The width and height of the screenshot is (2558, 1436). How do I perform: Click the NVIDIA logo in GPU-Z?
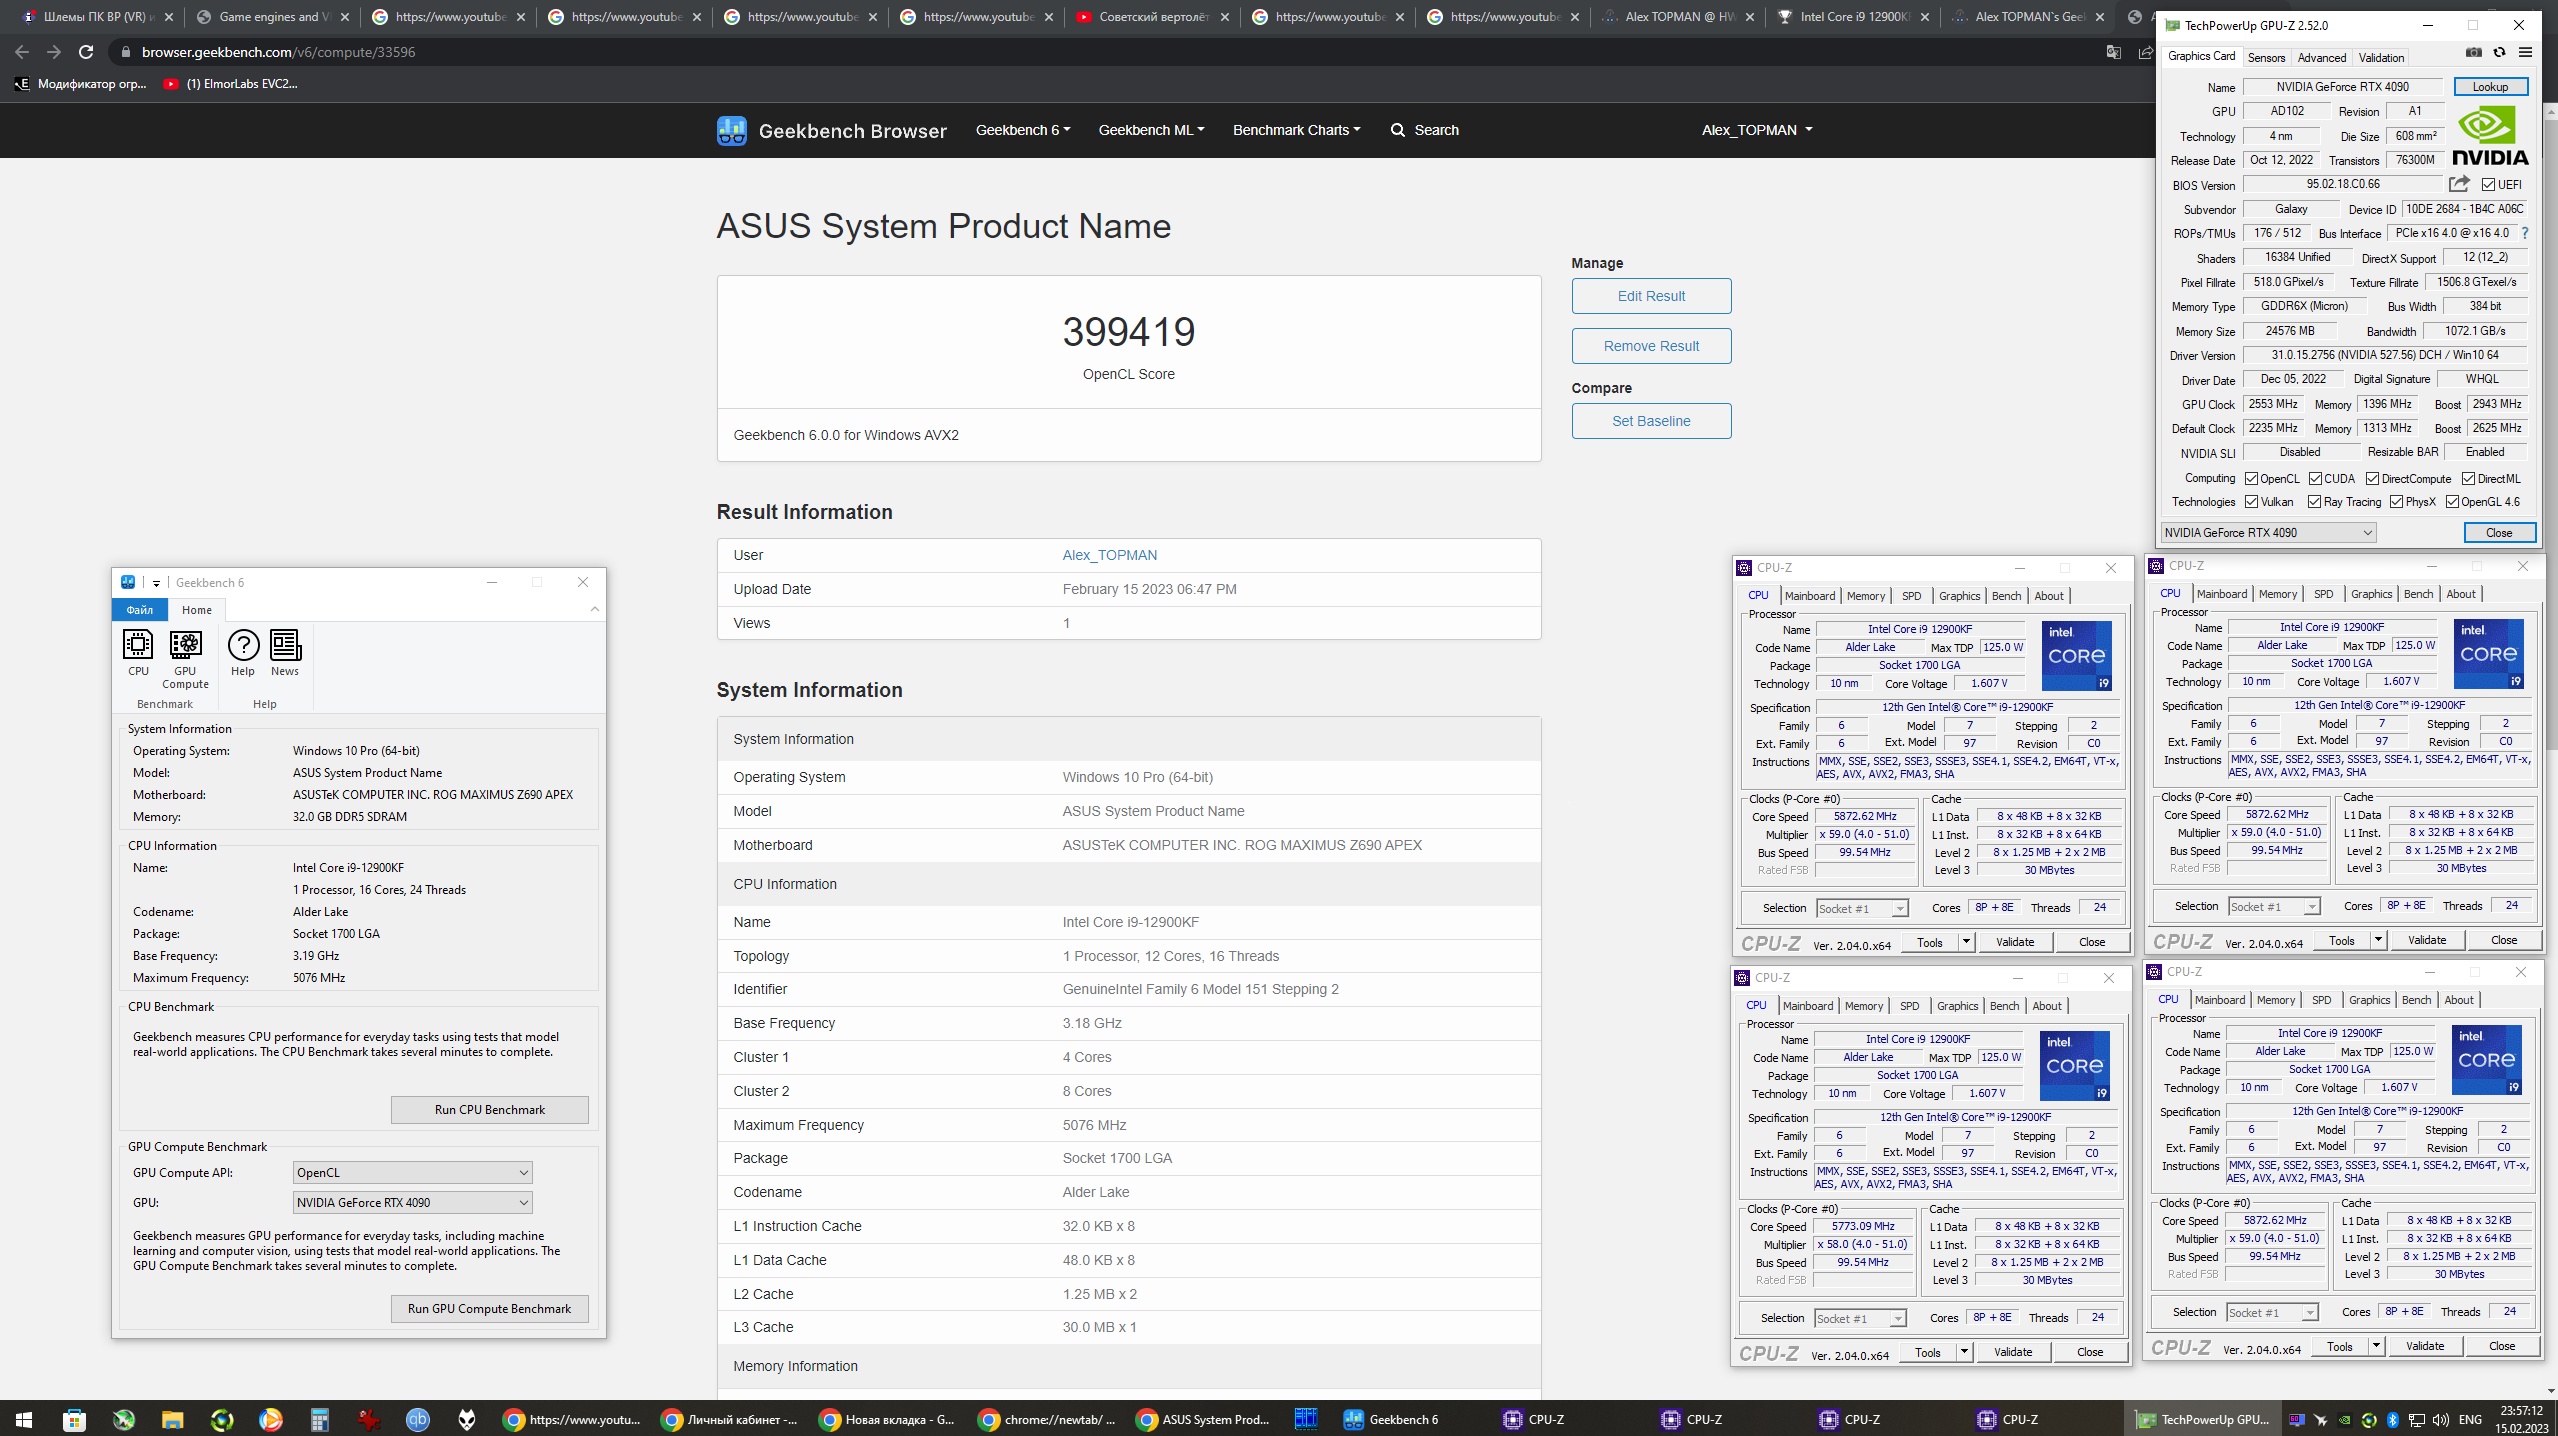(x=2489, y=136)
